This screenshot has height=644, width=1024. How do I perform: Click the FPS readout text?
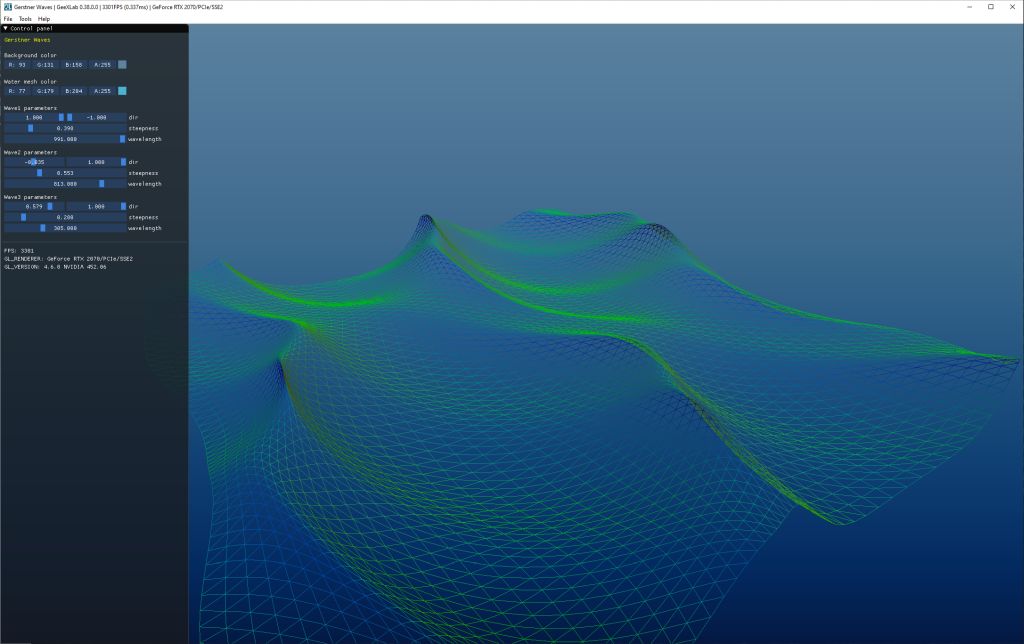19,251
